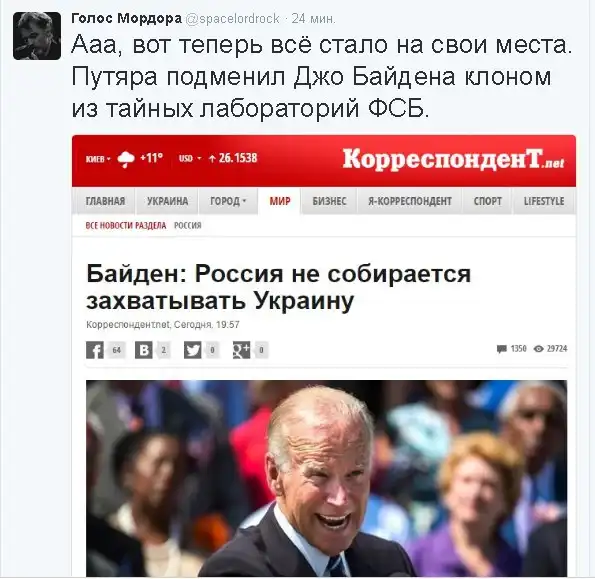595x579 pixels.
Task: Open the Украина section tab
Action: click(167, 201)
